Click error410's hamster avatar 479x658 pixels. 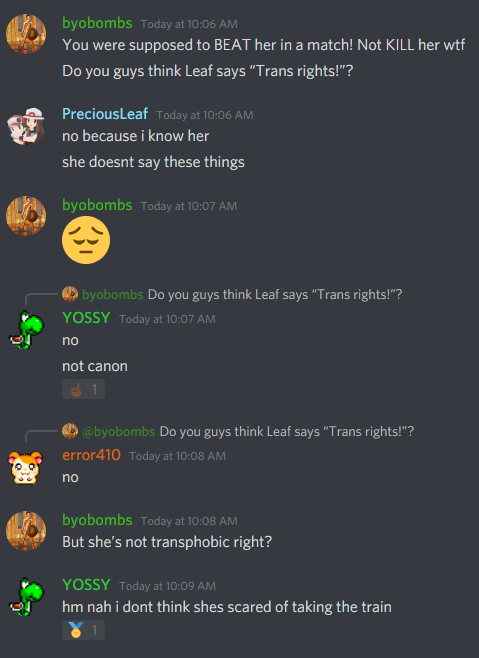[26, 467]
